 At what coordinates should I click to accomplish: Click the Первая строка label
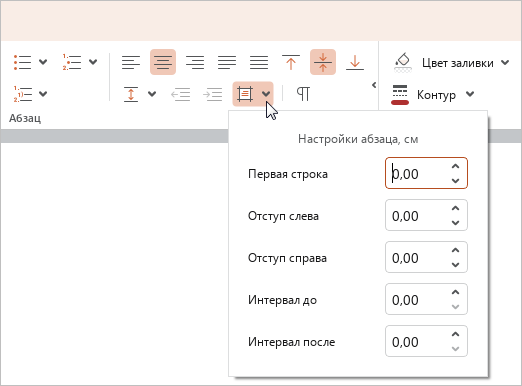[288, 174]
